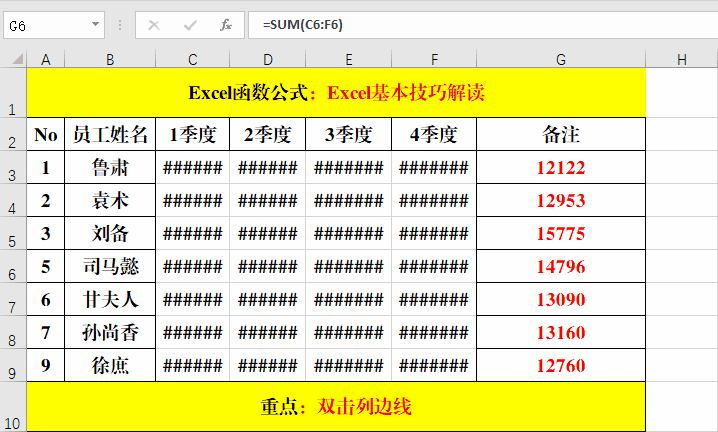Select column D header

click(267, 59)
